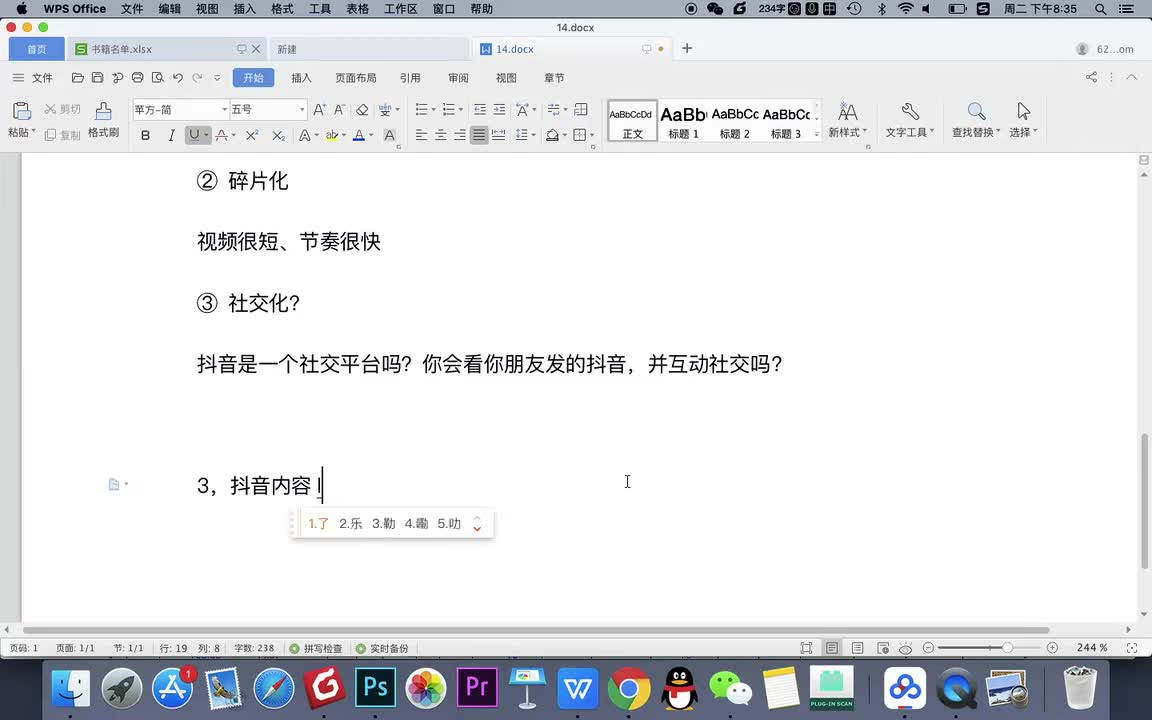Image resolution: width=1152 pixels, height=720 pixels.
Task: Switch to Page Layout (页面布局) tab
Action: [356, 78]
